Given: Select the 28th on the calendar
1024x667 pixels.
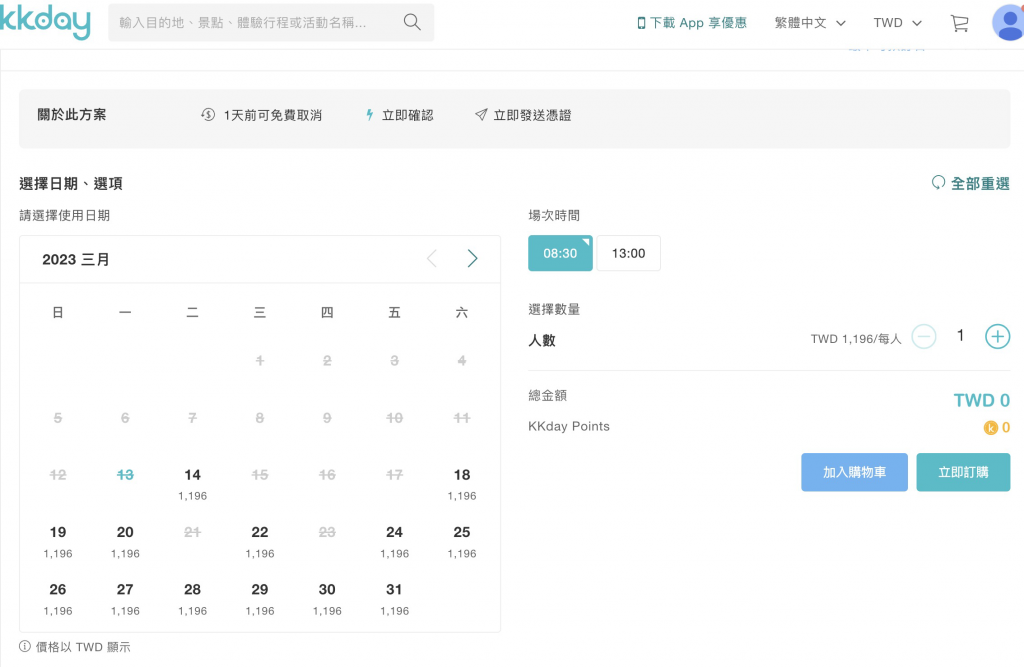Looking at the screenshot, I should click(x=193, y=599).
